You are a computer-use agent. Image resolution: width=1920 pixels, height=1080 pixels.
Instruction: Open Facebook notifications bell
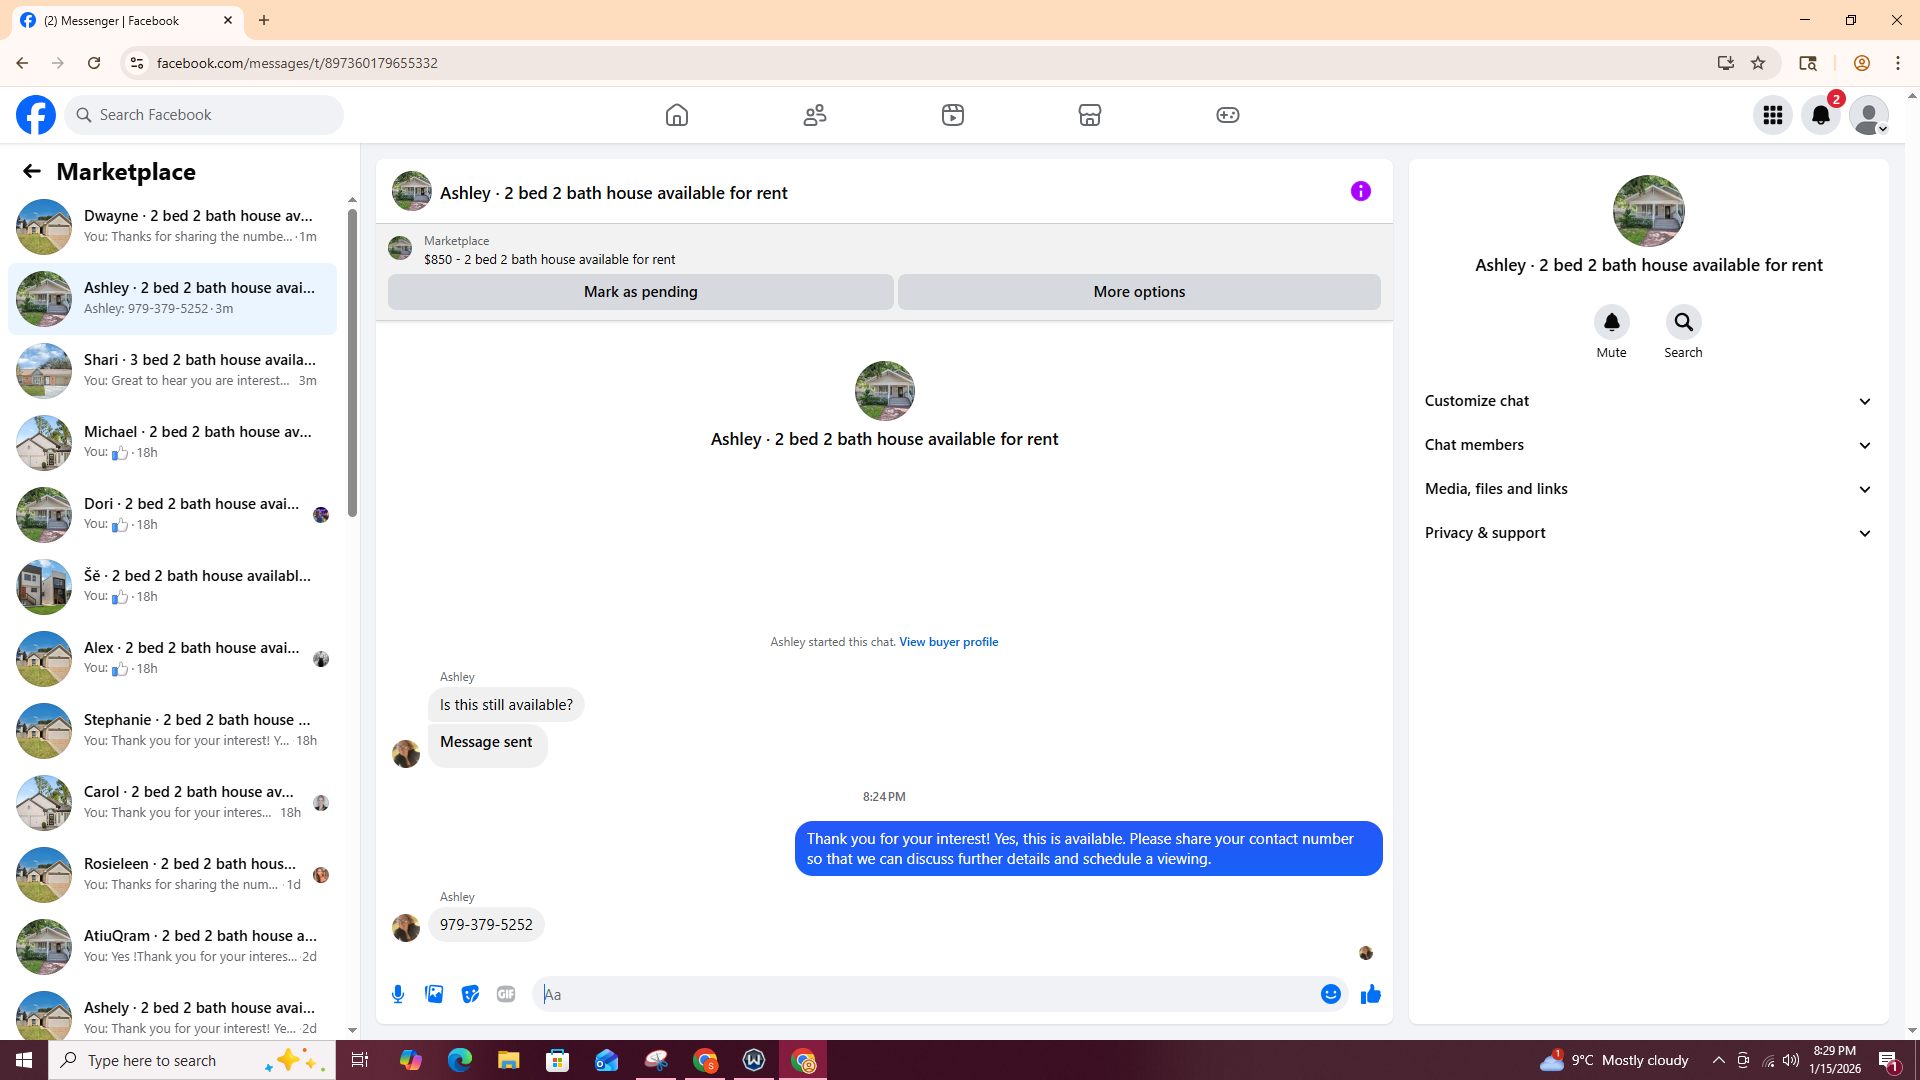point(1820,115)
